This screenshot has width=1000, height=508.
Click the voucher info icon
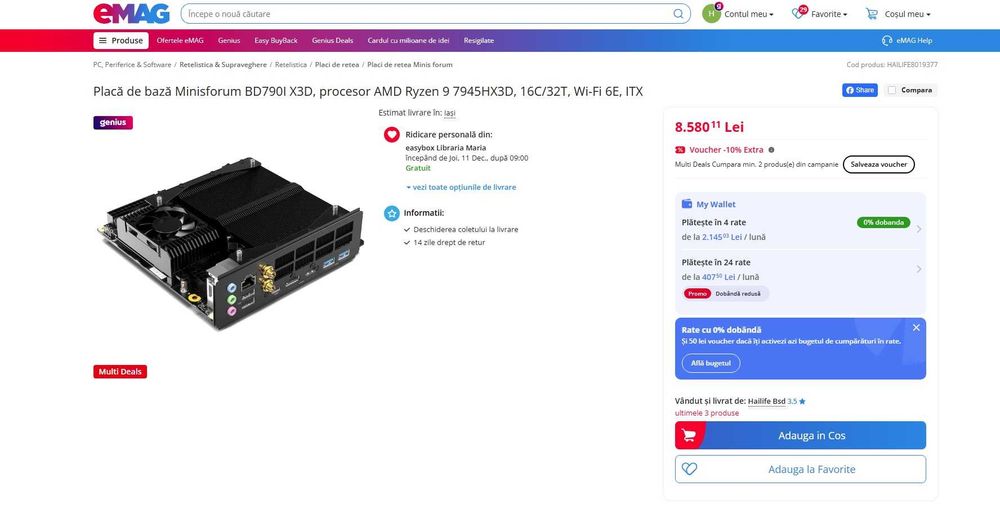771,150
